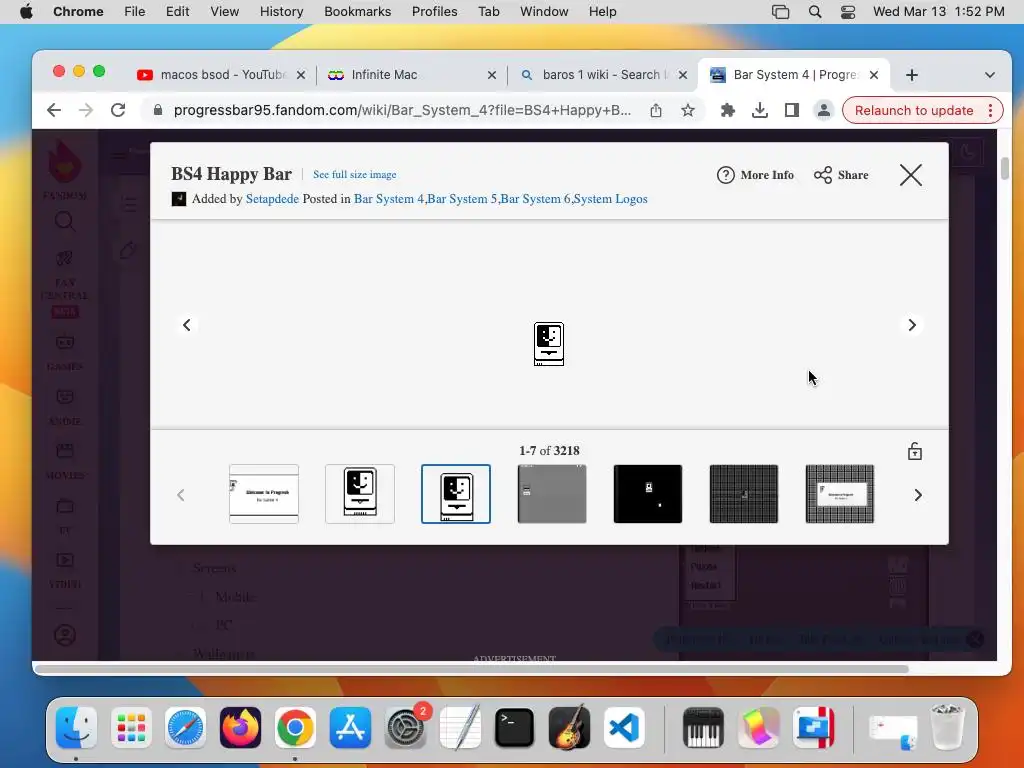This screenshot has width=1024, height=768.
Task: Open Stage Manager menu bar icon
Action: click(780, 12)
